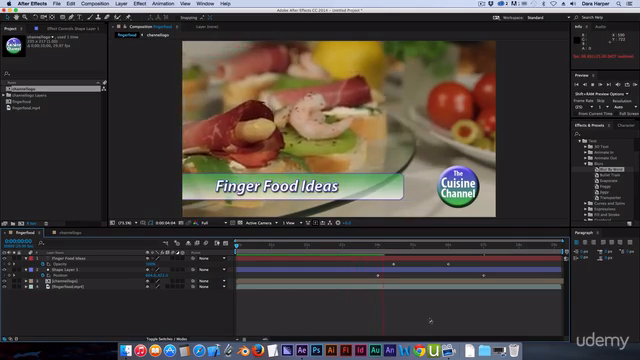Toggle Full Screen checkbox in Preview panel
Screen dimensions: 640x360
click(x=616, y=113)
